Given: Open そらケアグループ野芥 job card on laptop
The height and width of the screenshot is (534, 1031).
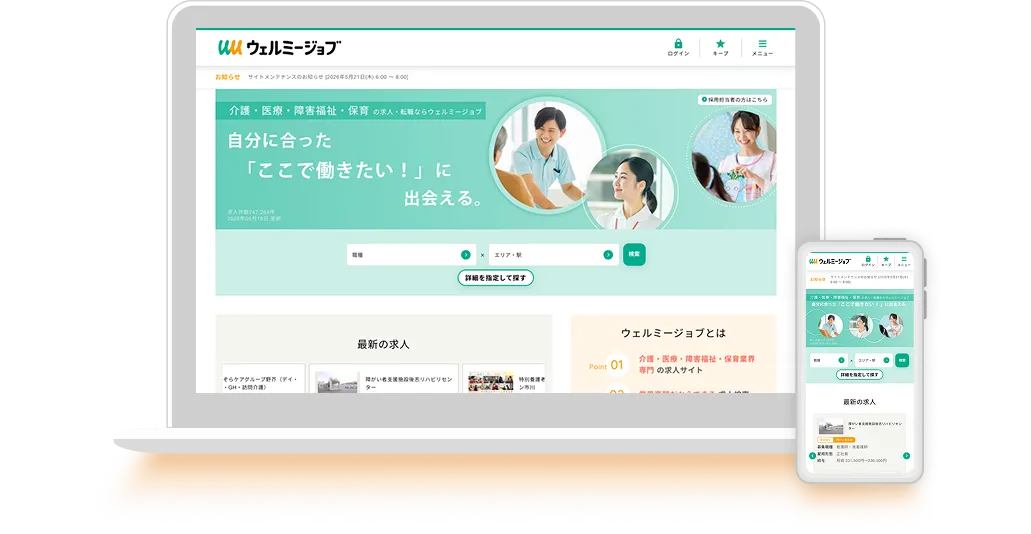Looking at the screenshot, I should tap(263, 379).
